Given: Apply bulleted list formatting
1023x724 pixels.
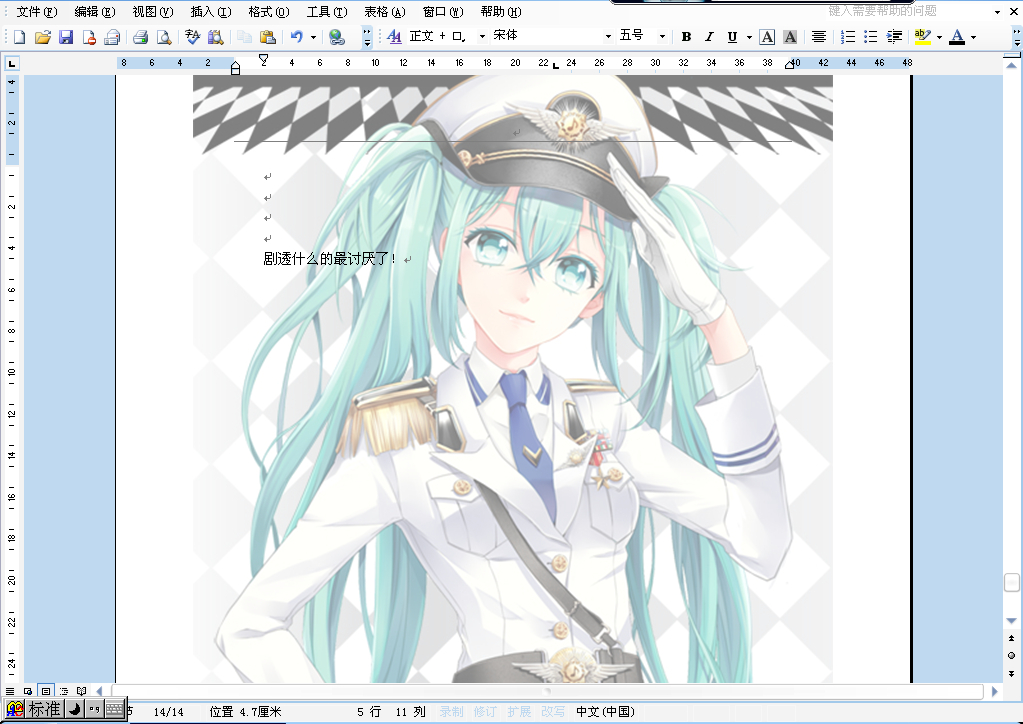Looking at the screenshot, I should 870,37.
